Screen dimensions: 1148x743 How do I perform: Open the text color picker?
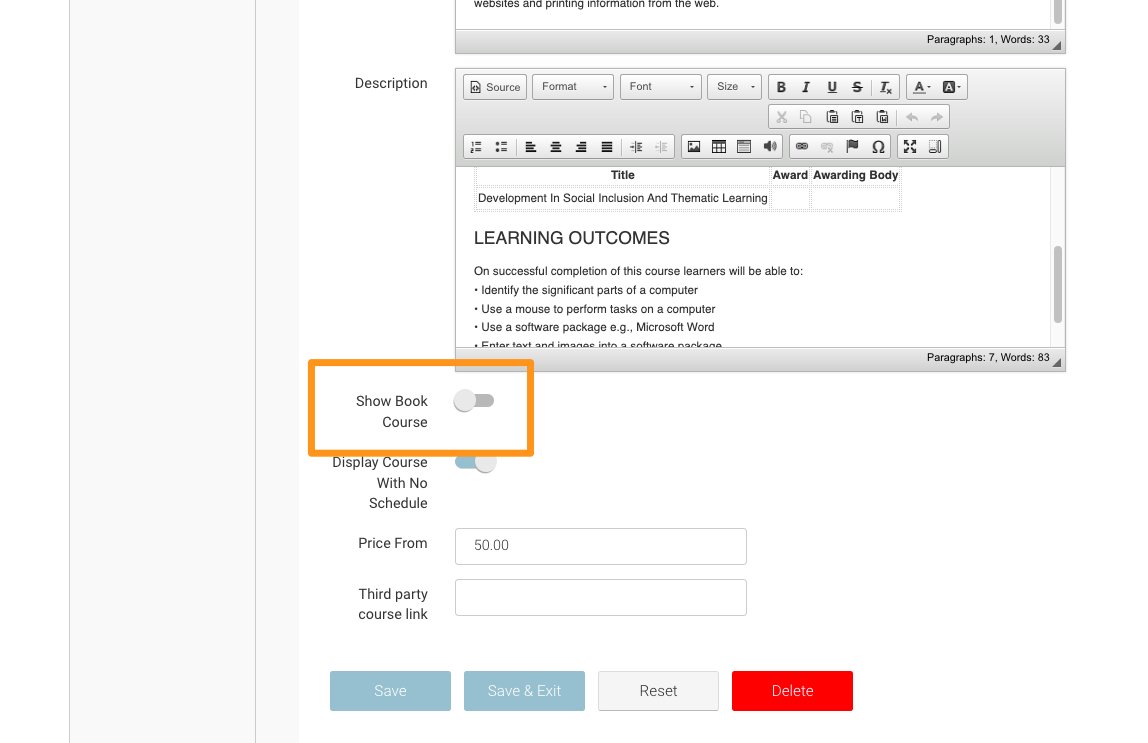[922, 87]
